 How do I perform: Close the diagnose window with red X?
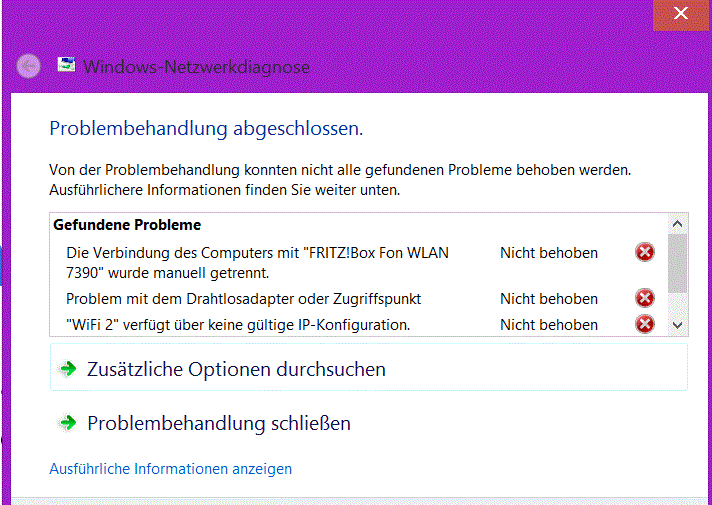(681, 14)
